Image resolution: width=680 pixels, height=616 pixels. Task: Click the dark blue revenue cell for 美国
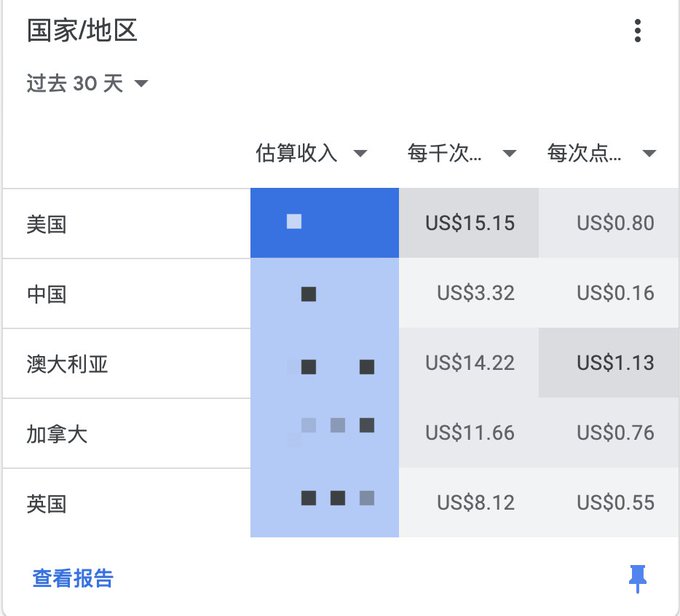(x=324, y=223)
